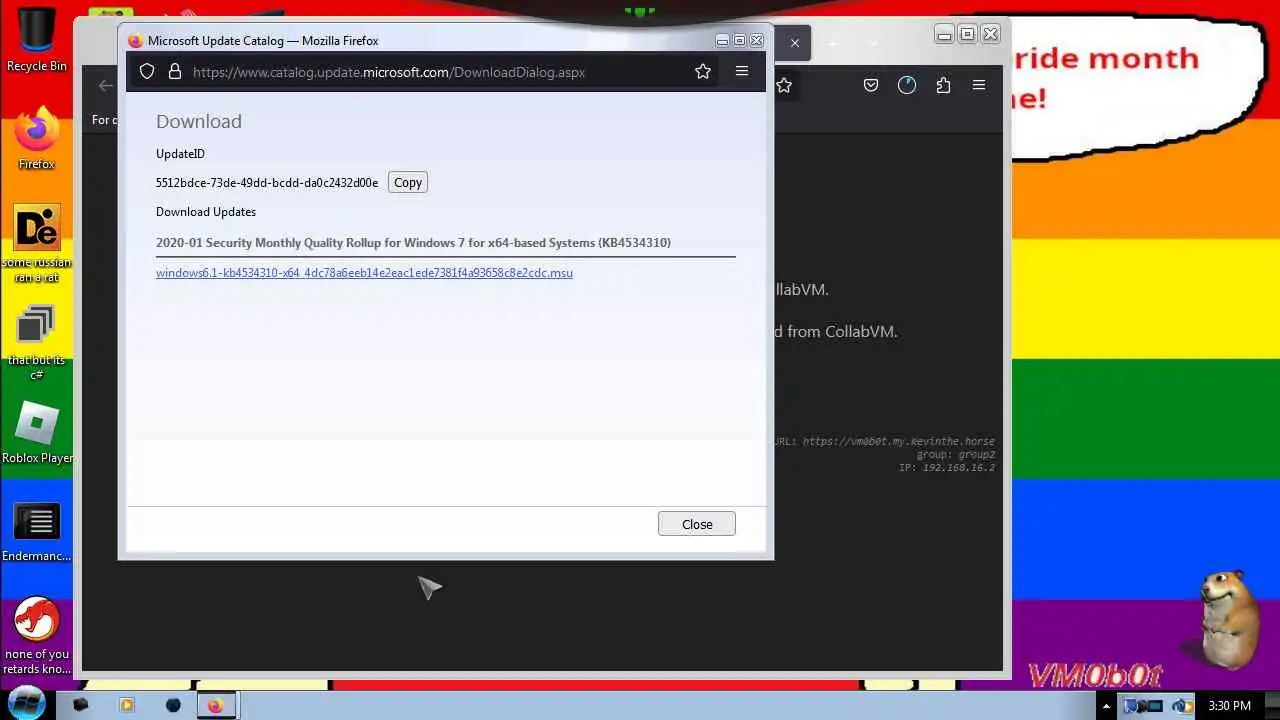Click the padlock site security icon
The image size is (1280, 720).
[x=175, y=72]
